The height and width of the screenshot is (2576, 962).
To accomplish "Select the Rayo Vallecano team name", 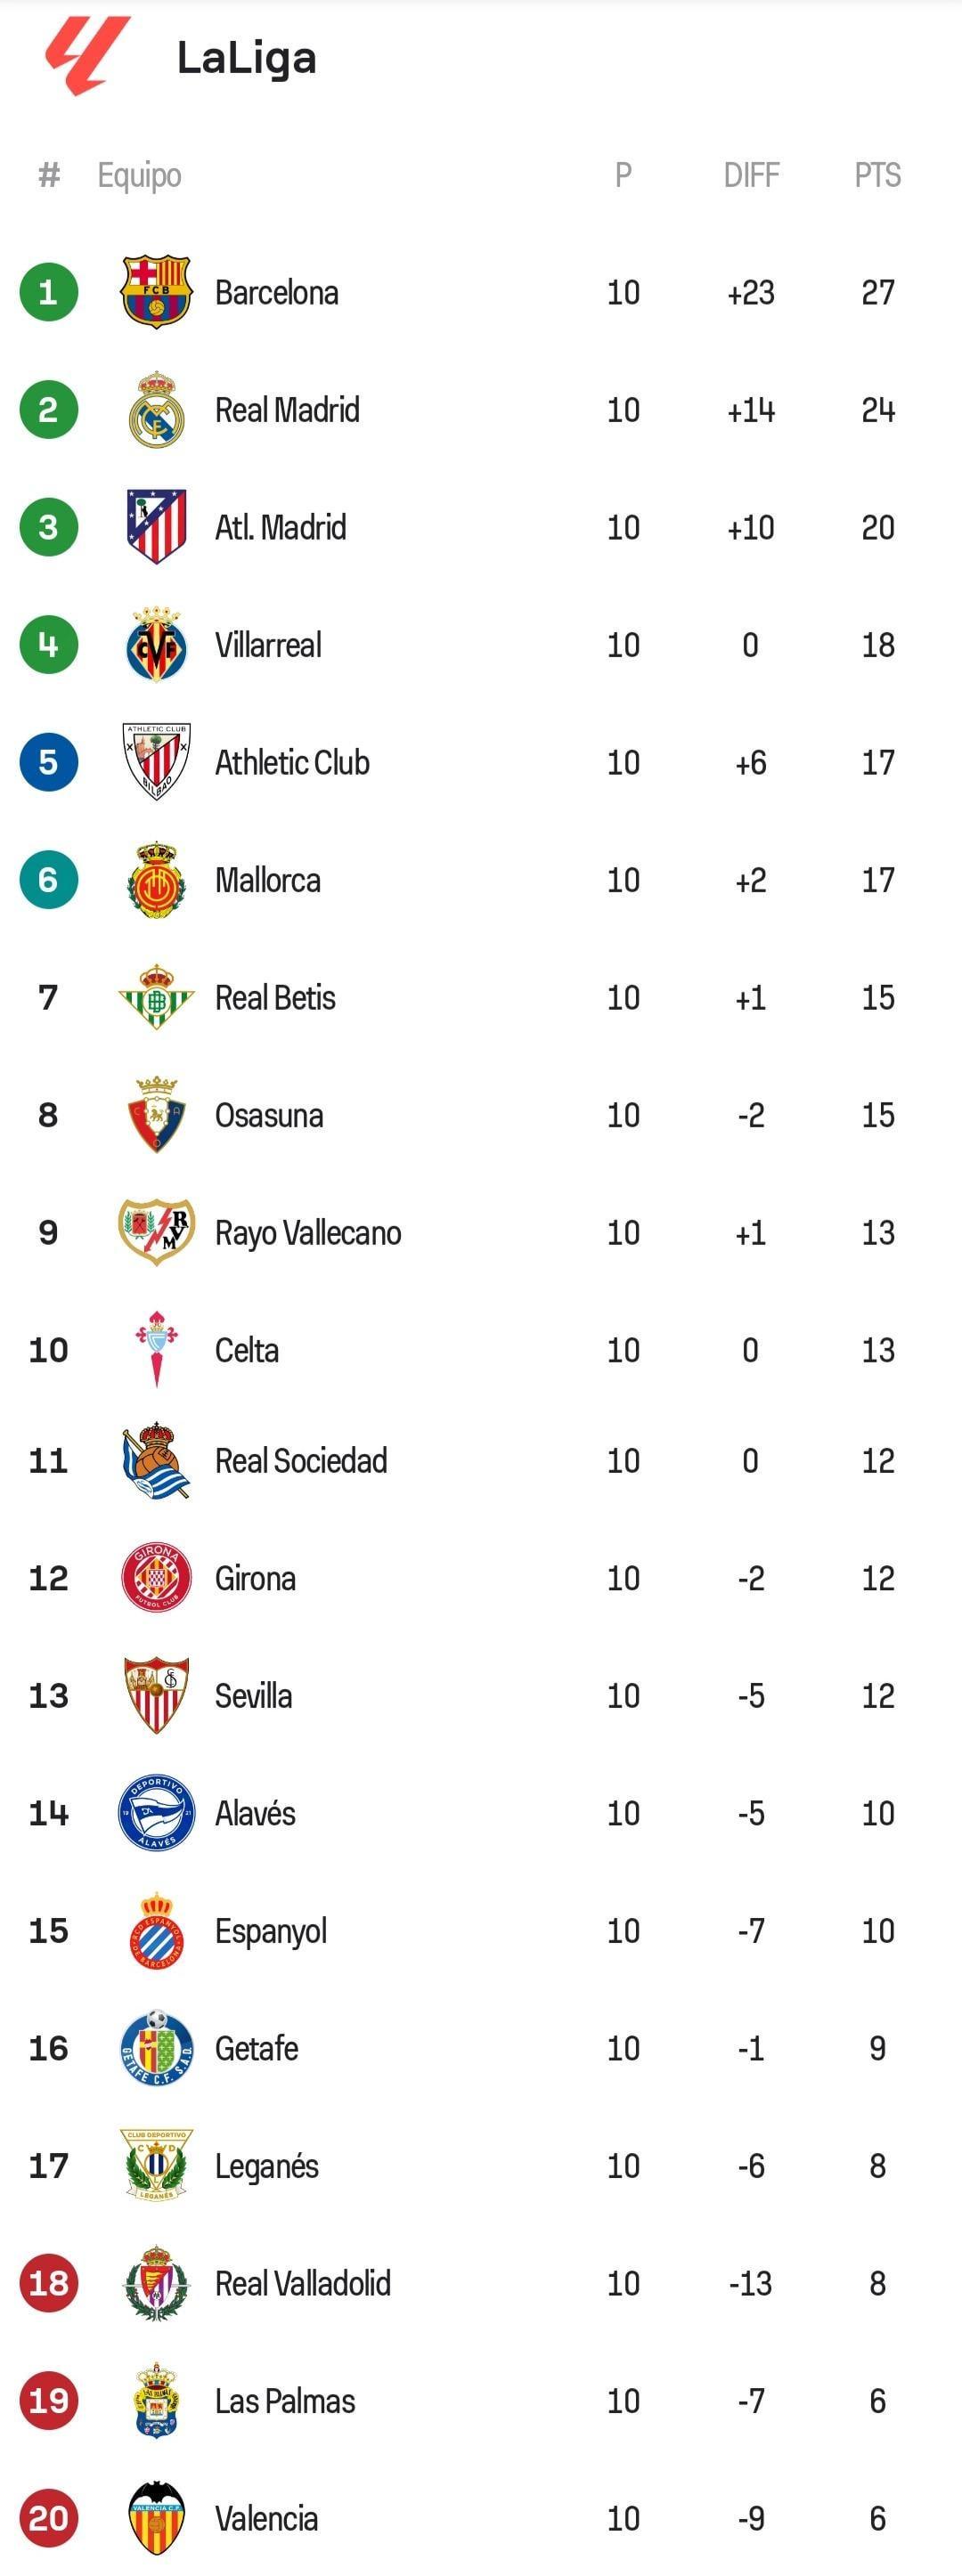I will pos(308,1232).
